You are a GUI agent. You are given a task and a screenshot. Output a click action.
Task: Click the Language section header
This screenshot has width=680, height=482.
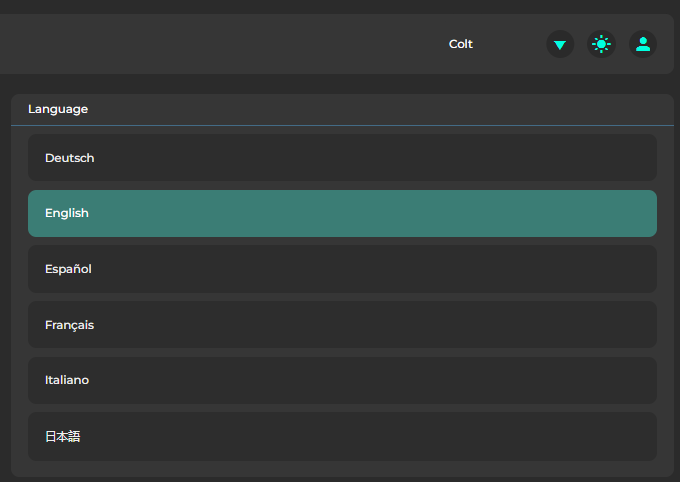(x=58, y=109)
